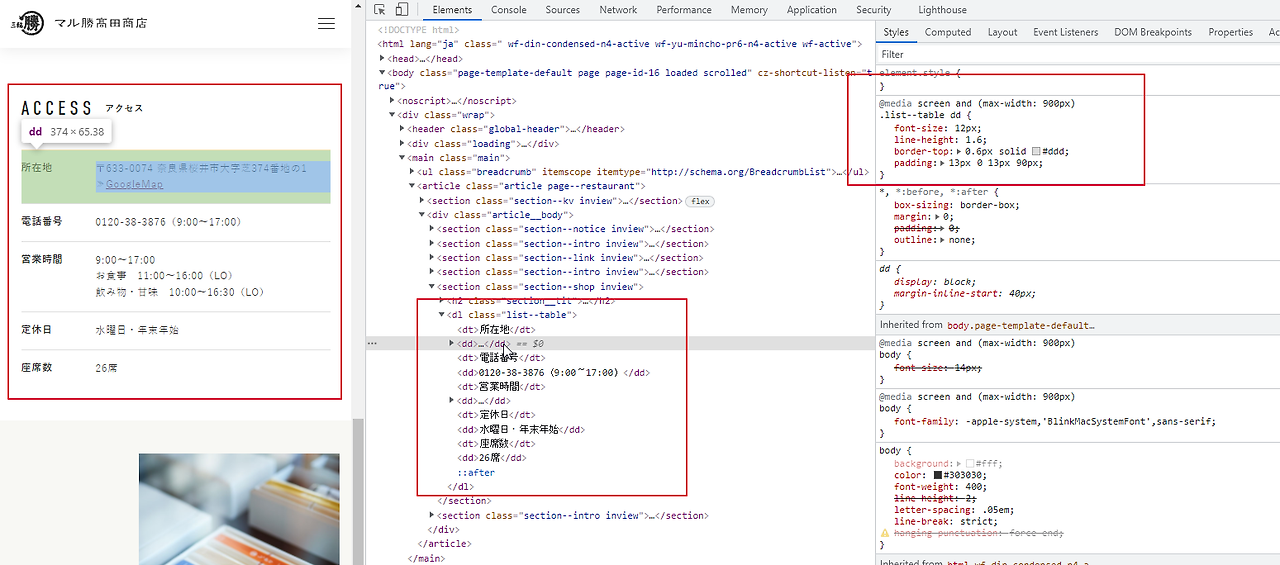Image resolution: width=1280 pixels, height=565 pixels.
Task: Open the Lighthouse tab
Action: [942, 10]
